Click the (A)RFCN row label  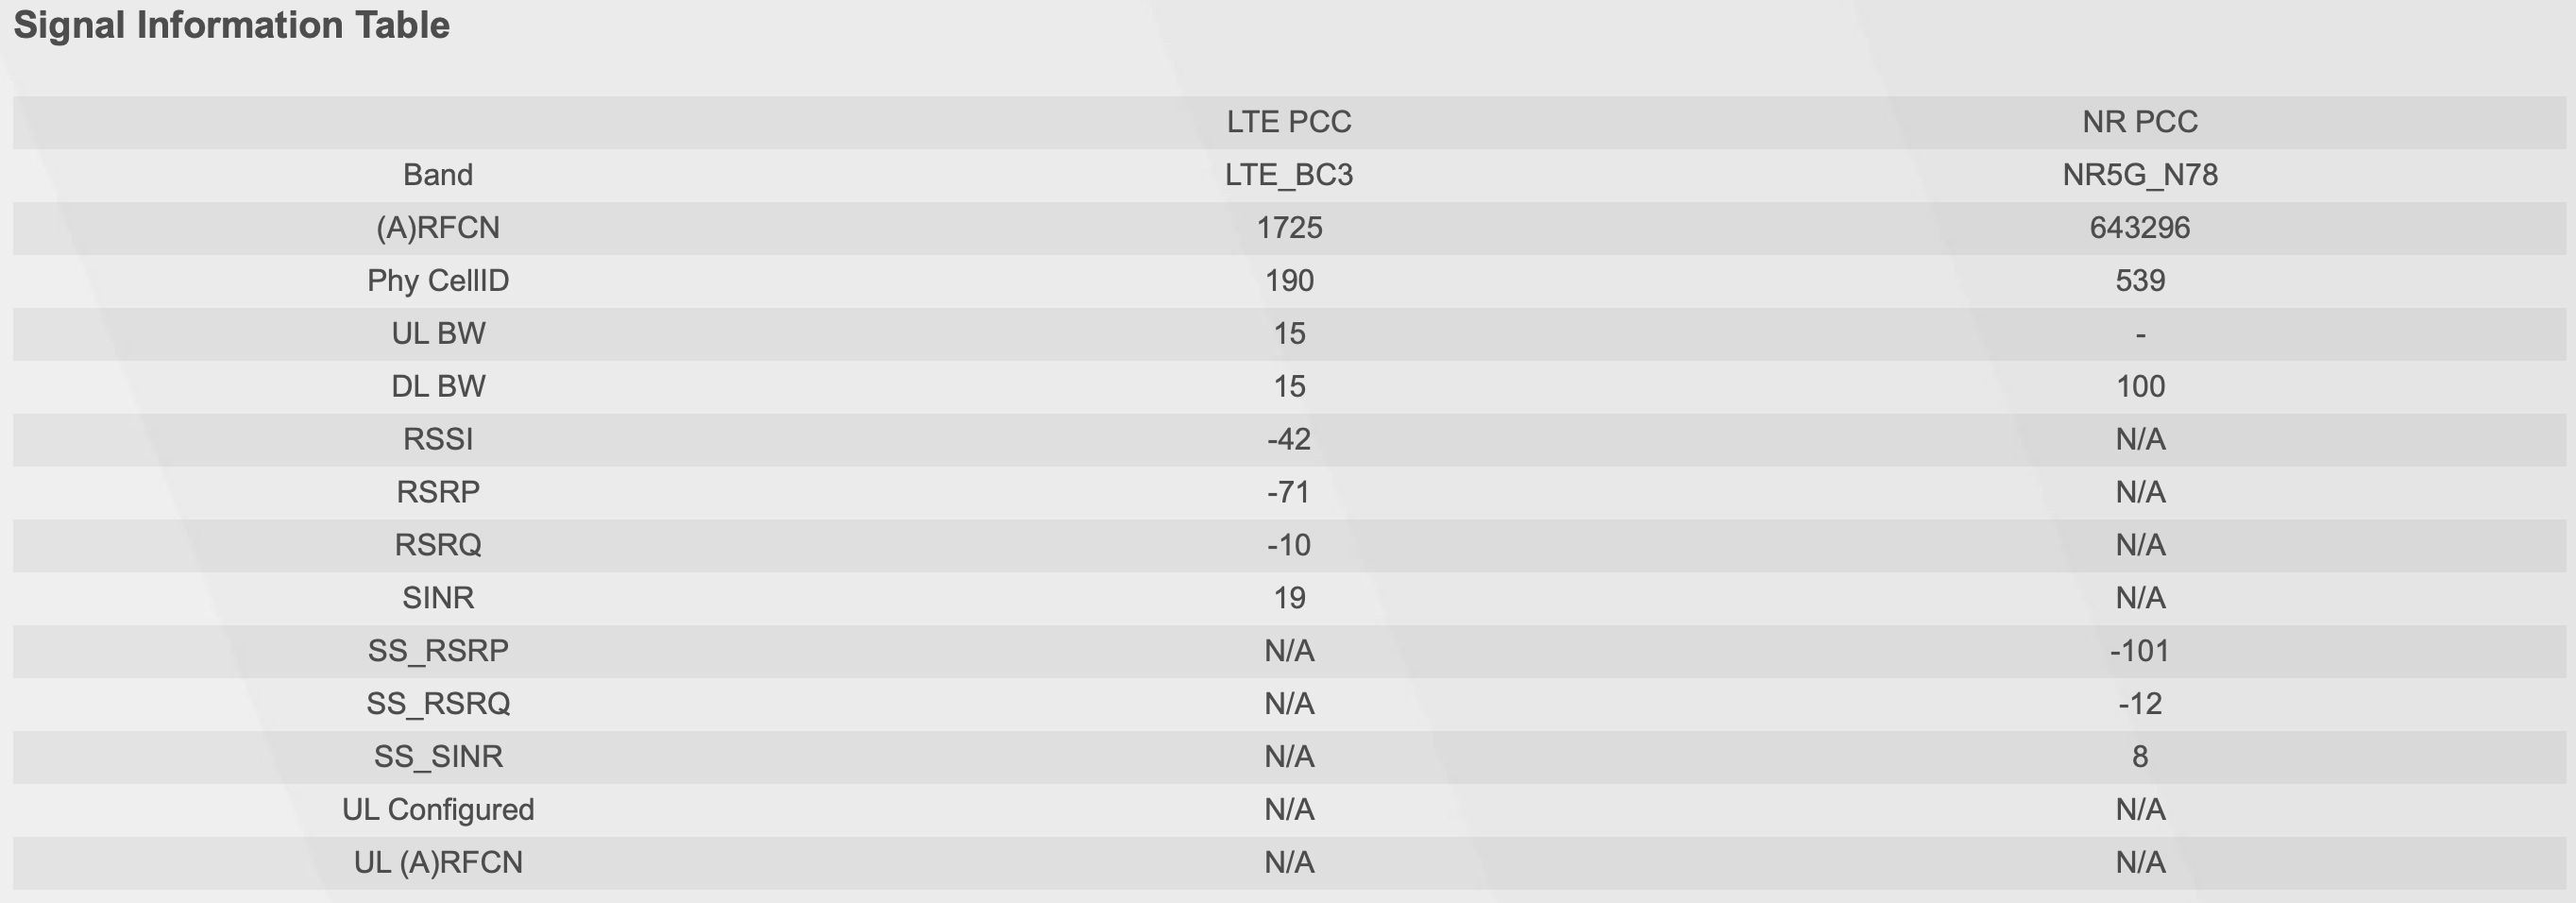point(438,228)
